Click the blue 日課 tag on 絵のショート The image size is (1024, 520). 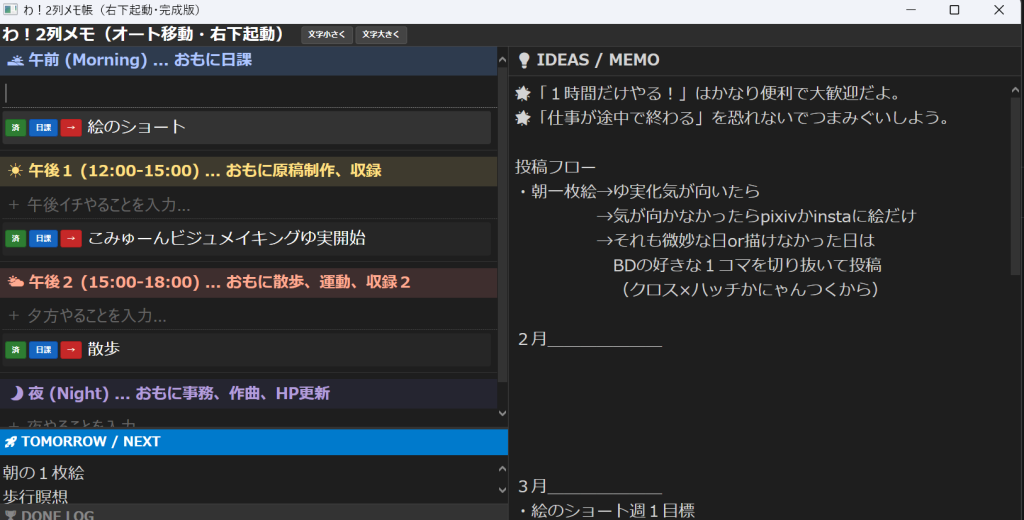coord(43,128)
